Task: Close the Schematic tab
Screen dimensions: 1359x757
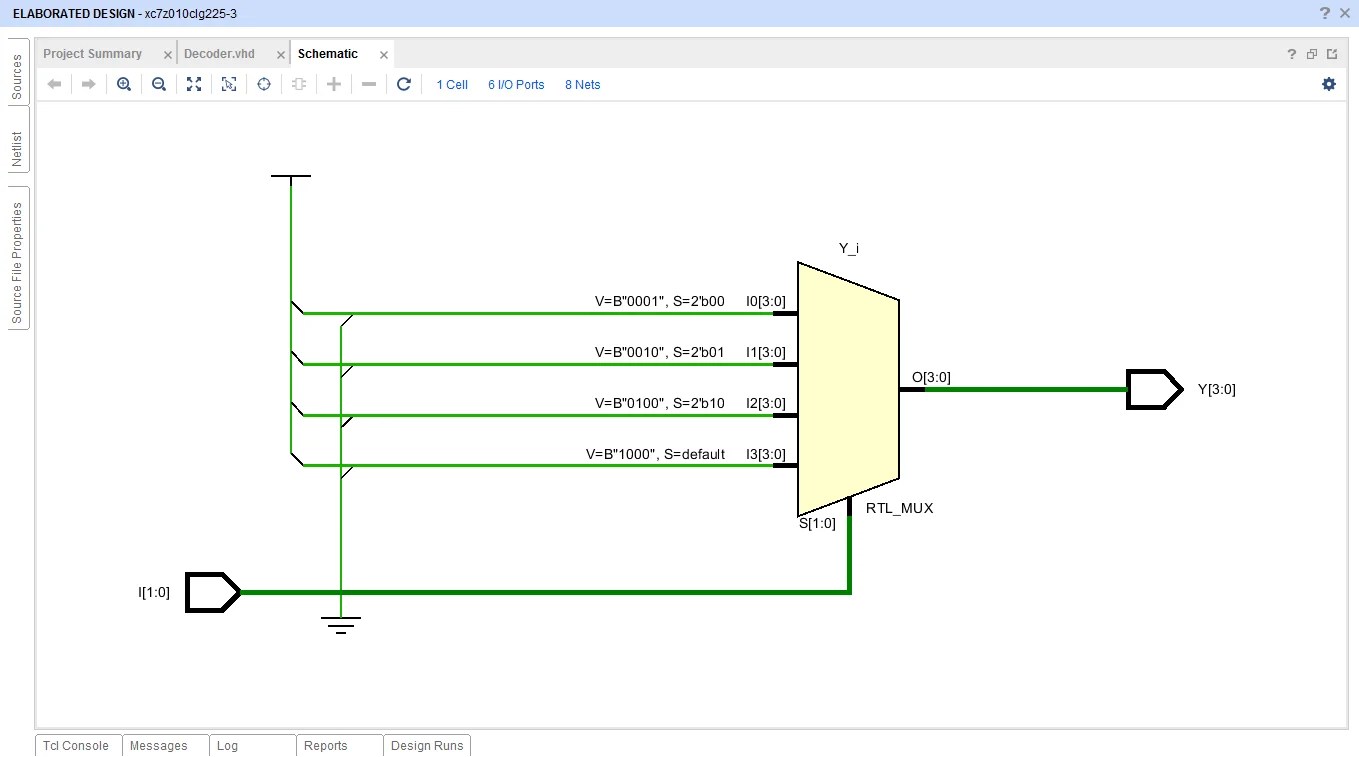Action: [384, 55]
